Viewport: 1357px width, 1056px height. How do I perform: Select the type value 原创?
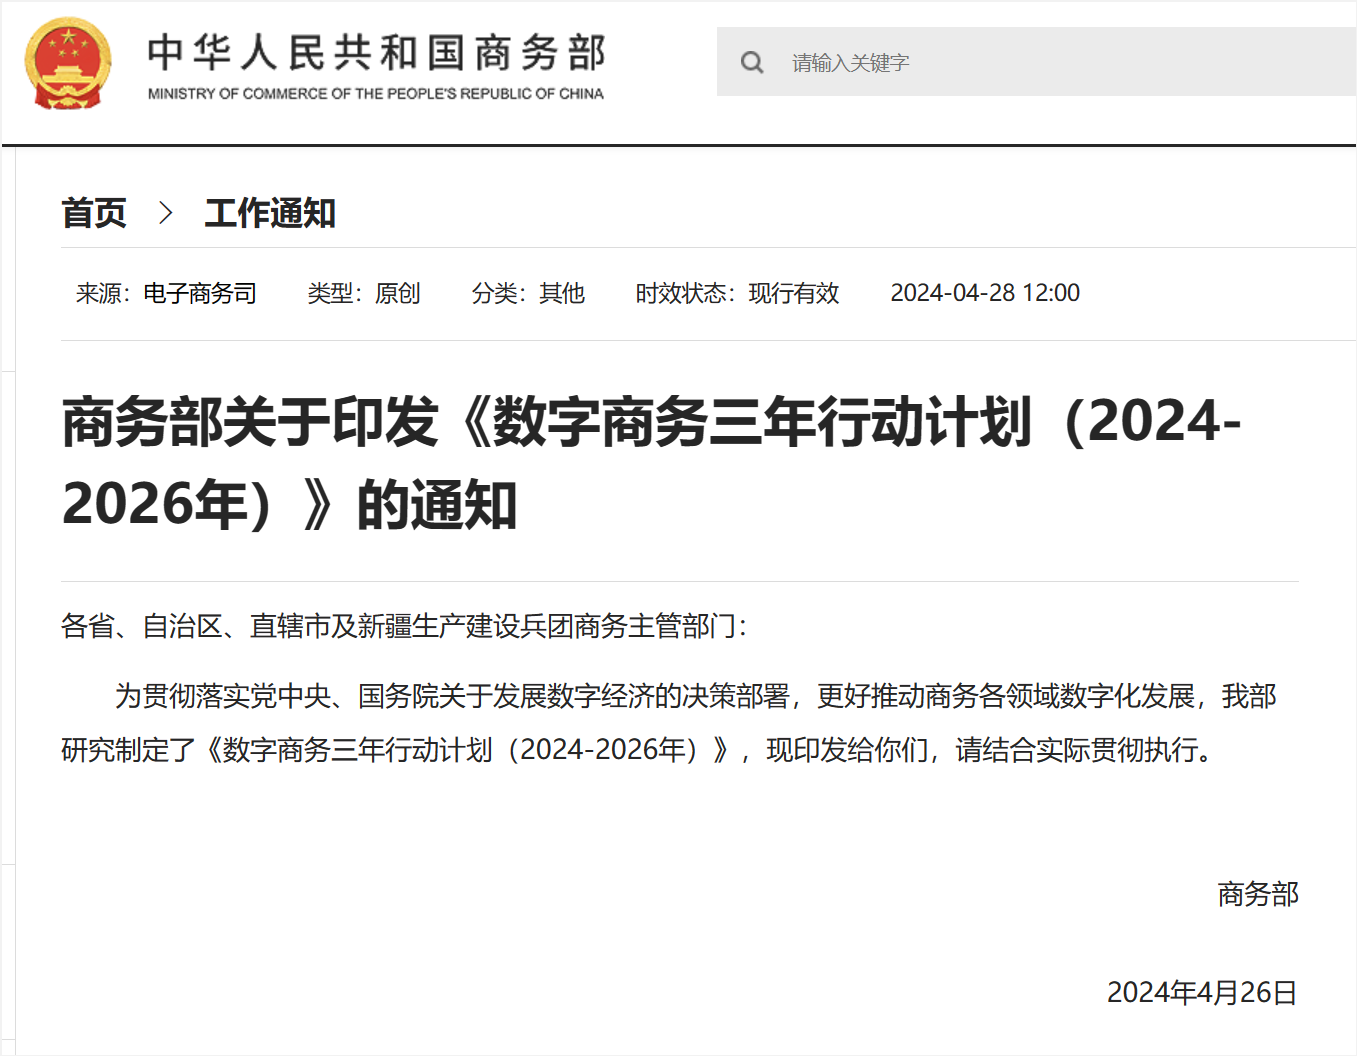click(397, 293)
